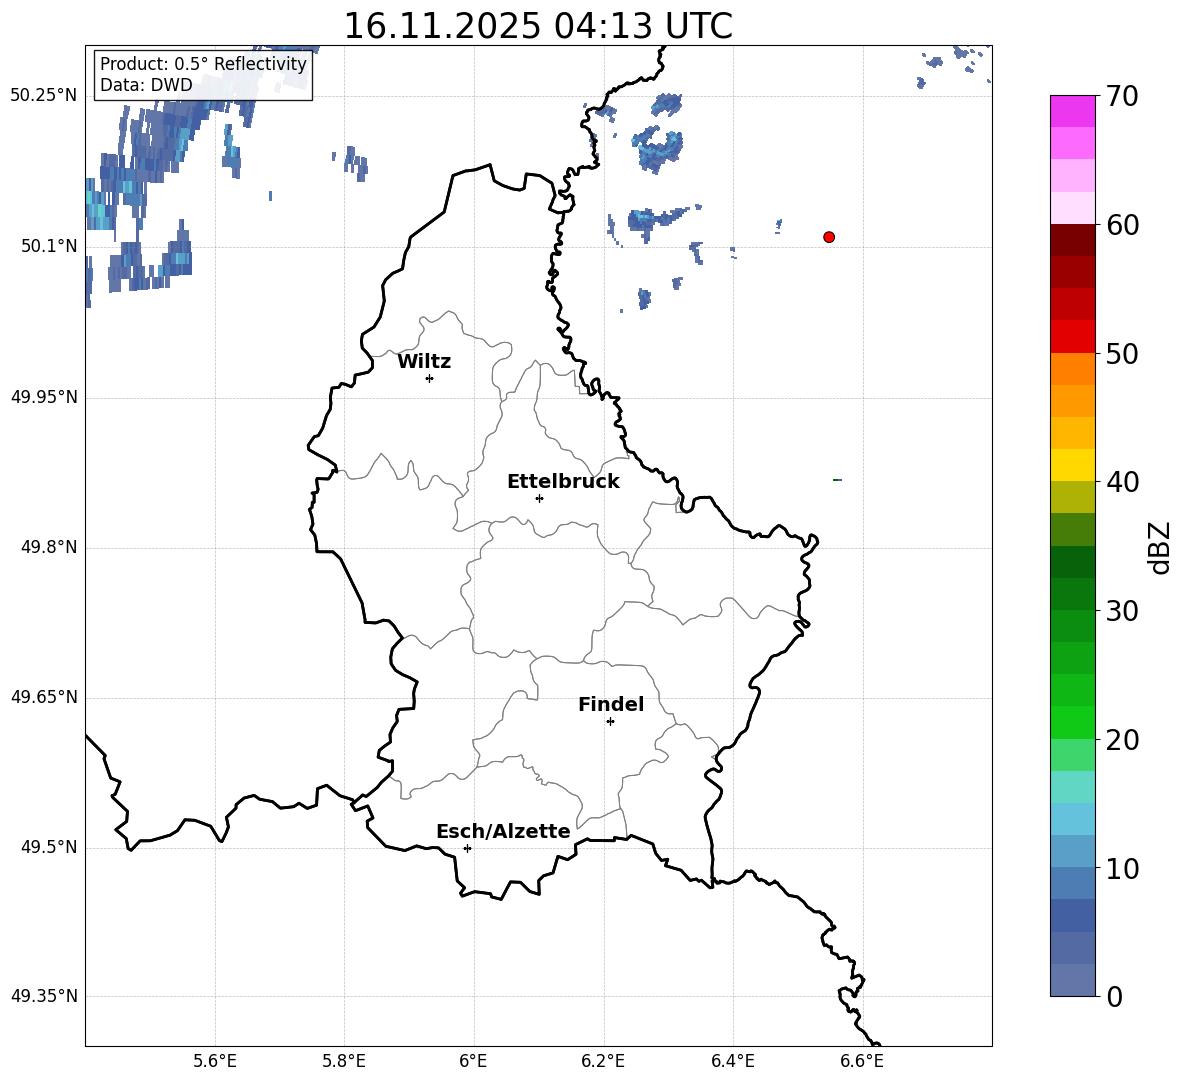Click the Wiltz city label
Viewport: 1184px width, 1081px height.
click(424, 362)
